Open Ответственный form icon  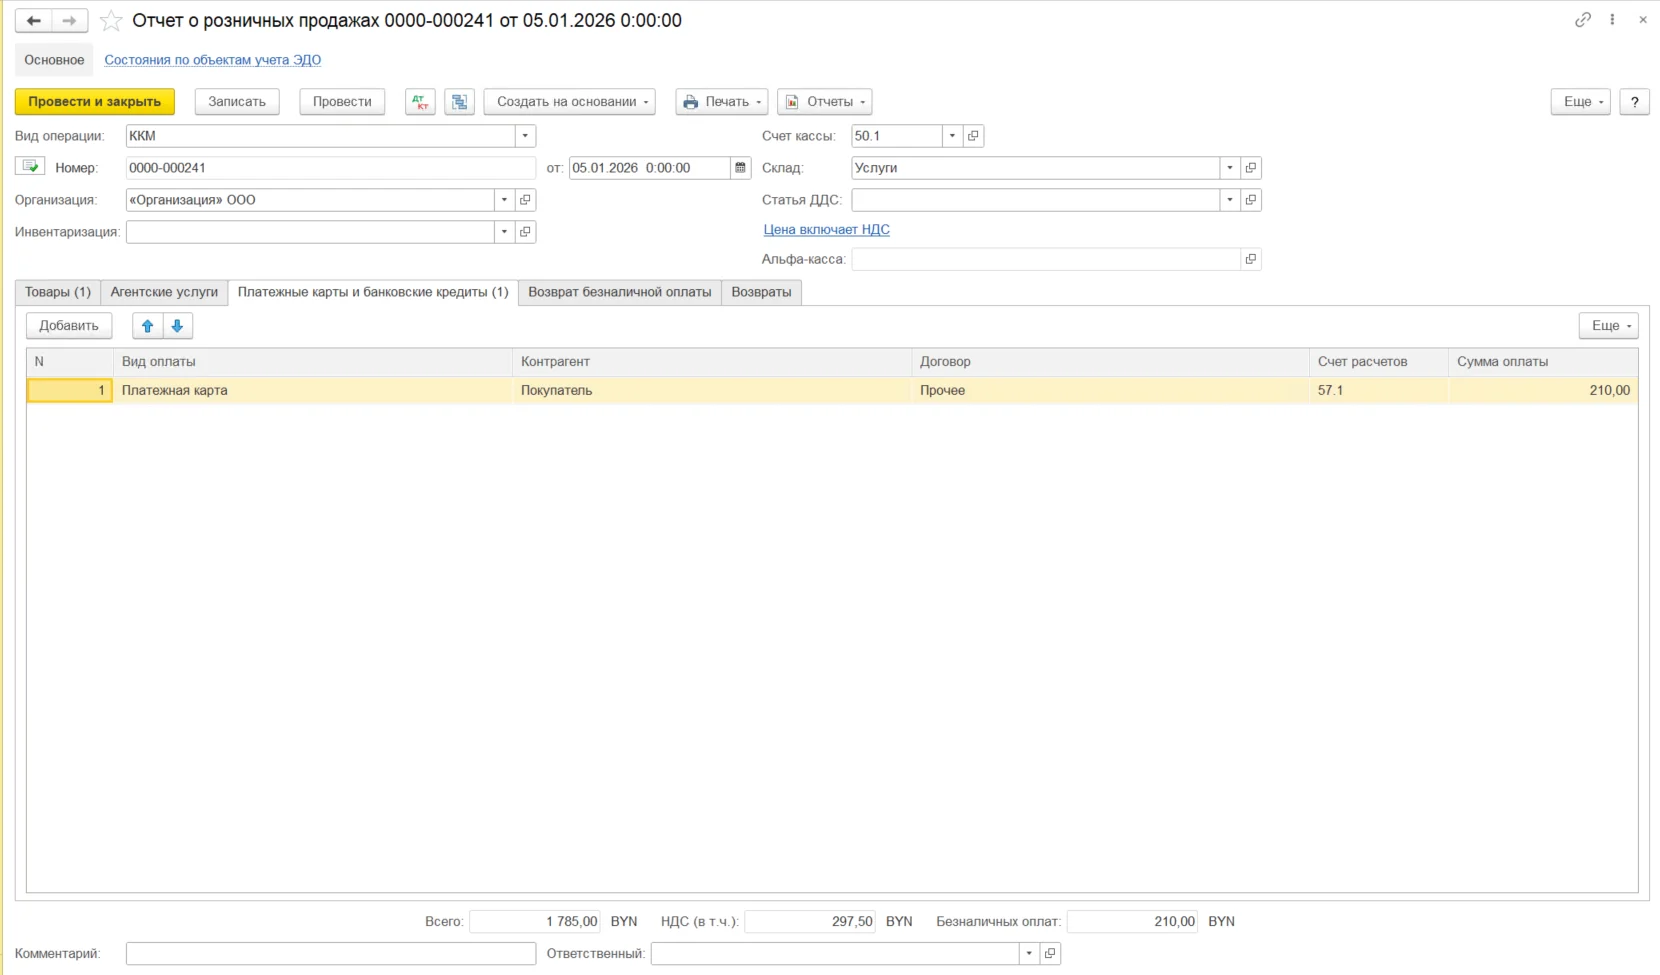pos(1050,954)
